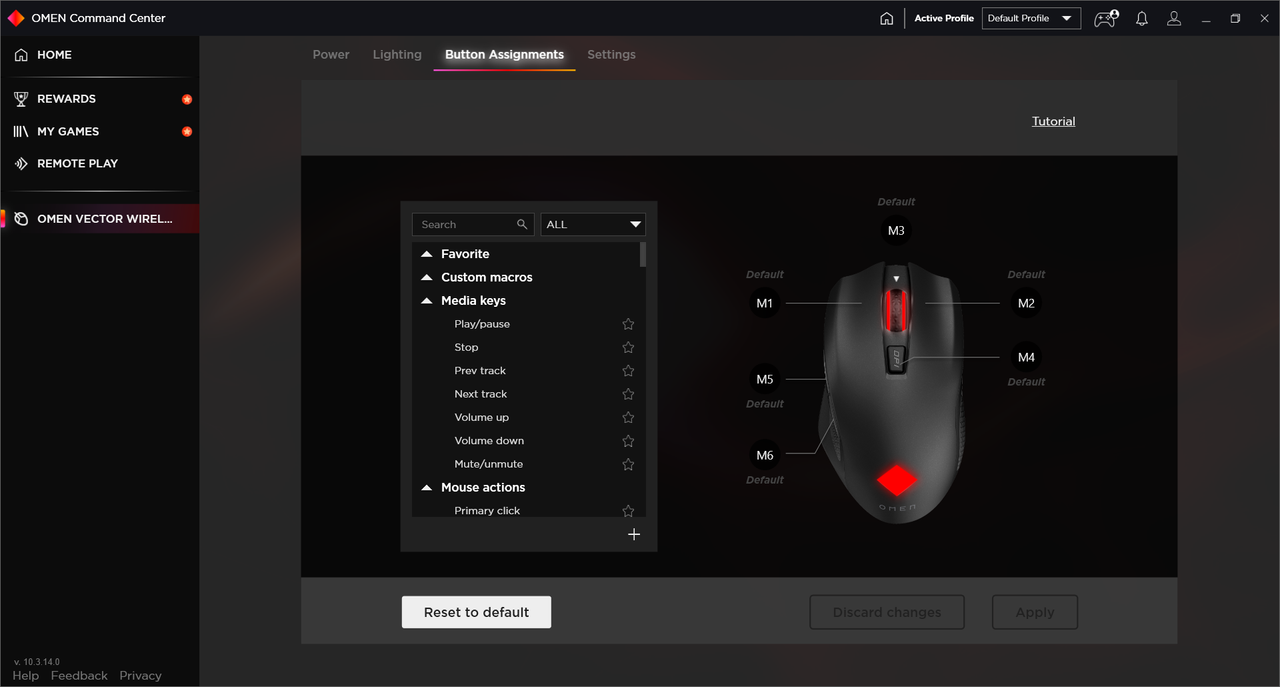Favorite the Stop action star
This screenshot has width=1280, height=687.
coord(628,347)
